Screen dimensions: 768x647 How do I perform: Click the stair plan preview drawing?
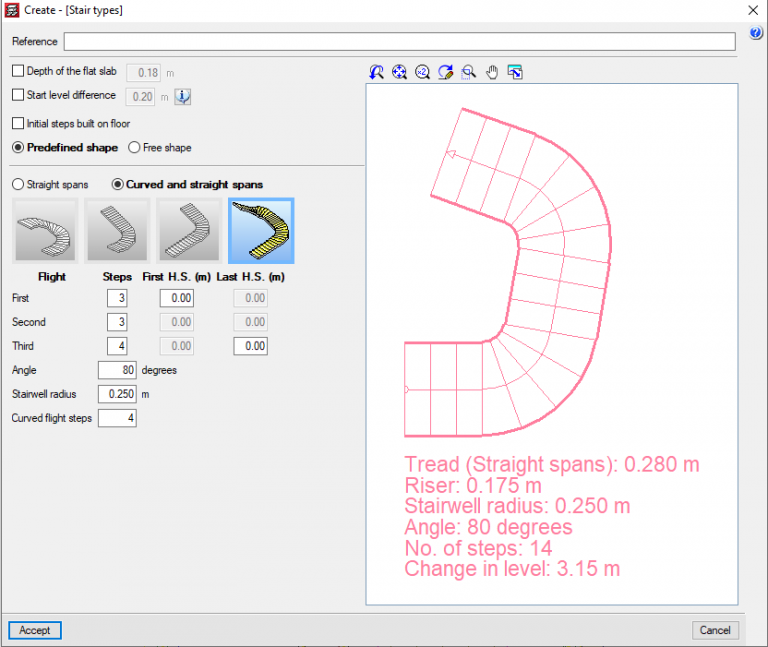[x=507, y=272]
